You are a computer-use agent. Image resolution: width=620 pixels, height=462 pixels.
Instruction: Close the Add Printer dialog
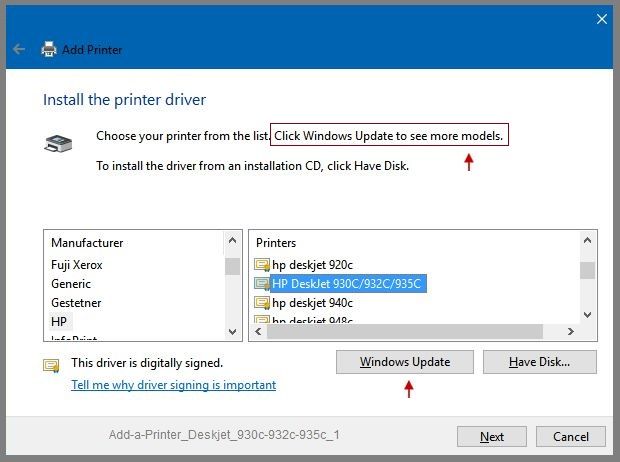tap(602, 19)
